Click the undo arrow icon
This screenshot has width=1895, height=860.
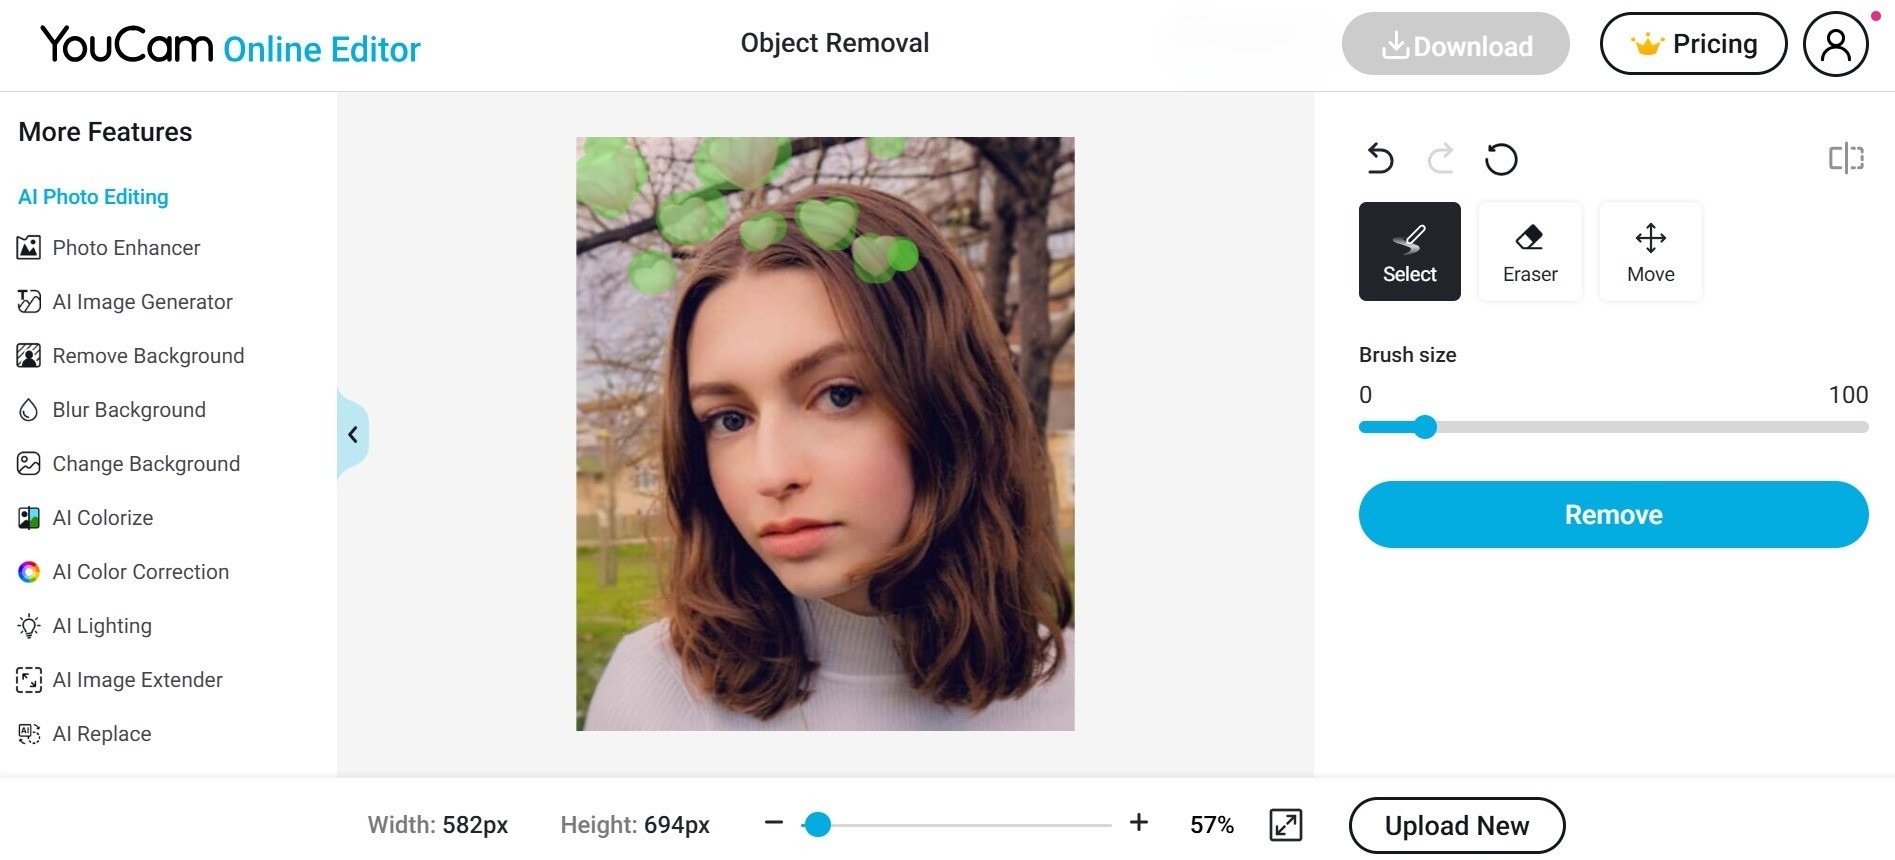pyautogui.click(x=1380, y=159)
